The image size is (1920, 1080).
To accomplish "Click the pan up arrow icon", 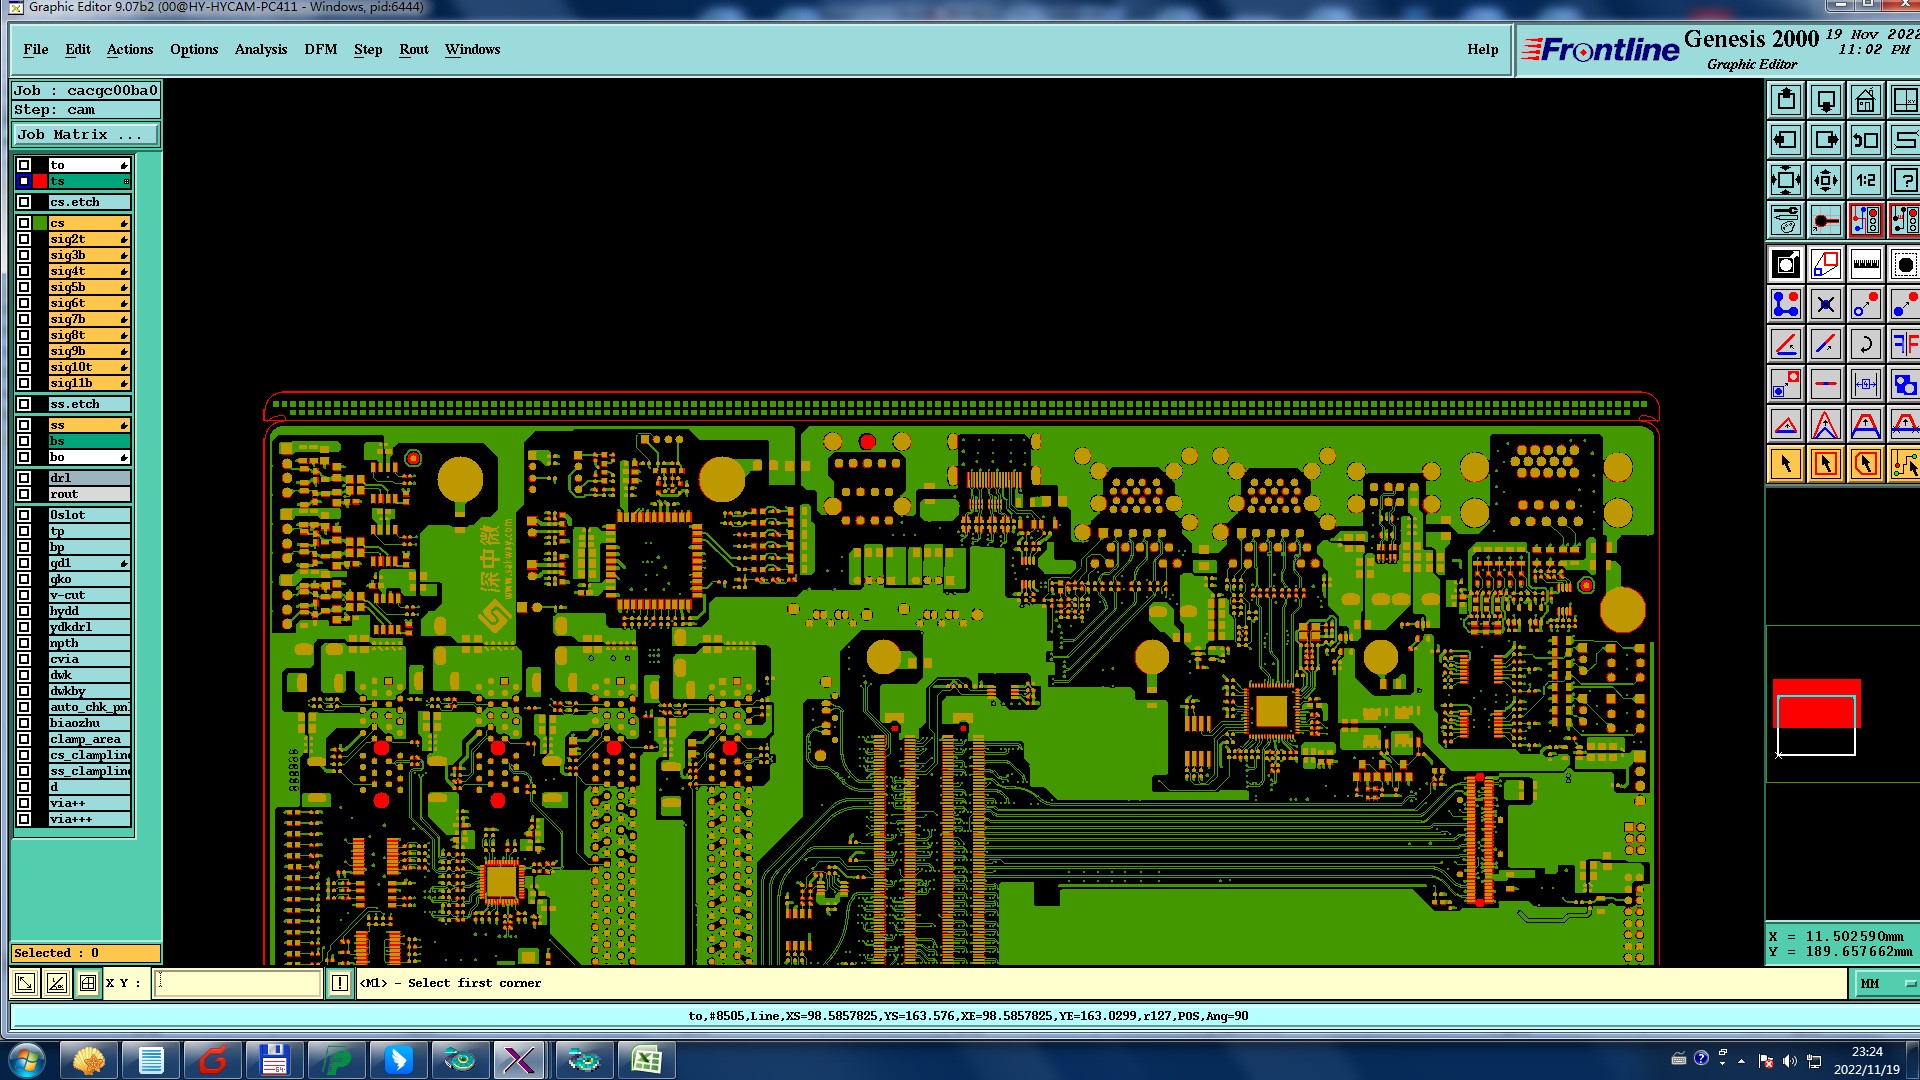I will click(x=1786, y=100).
